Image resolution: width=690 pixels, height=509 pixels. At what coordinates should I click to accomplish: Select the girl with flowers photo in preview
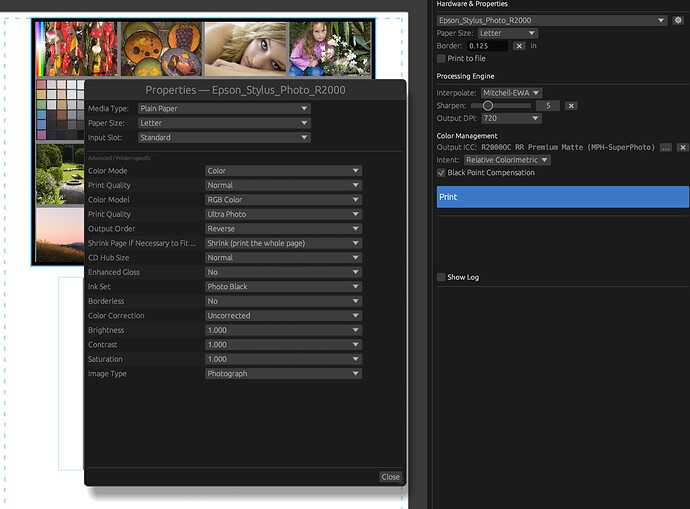330,49
